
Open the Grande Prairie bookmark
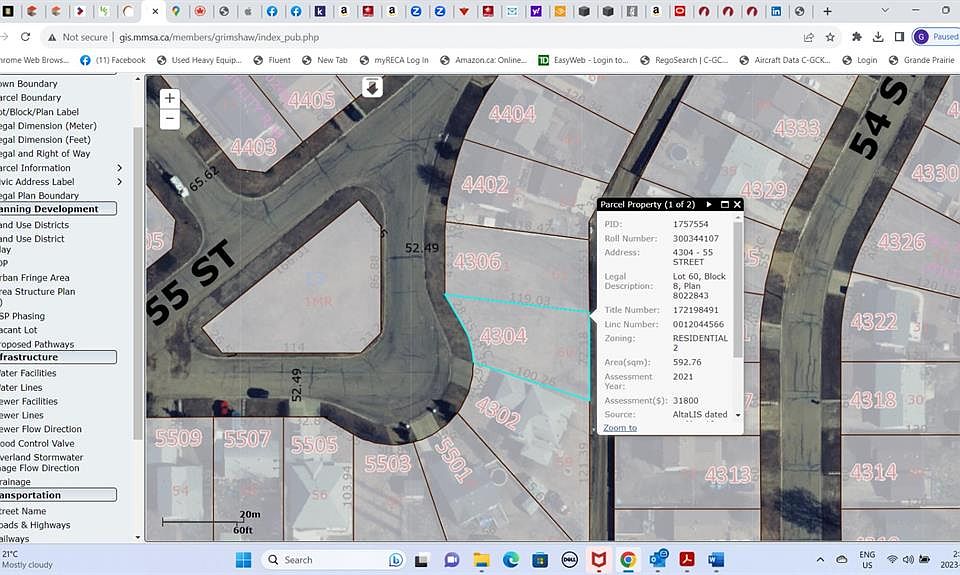[921, 60]
